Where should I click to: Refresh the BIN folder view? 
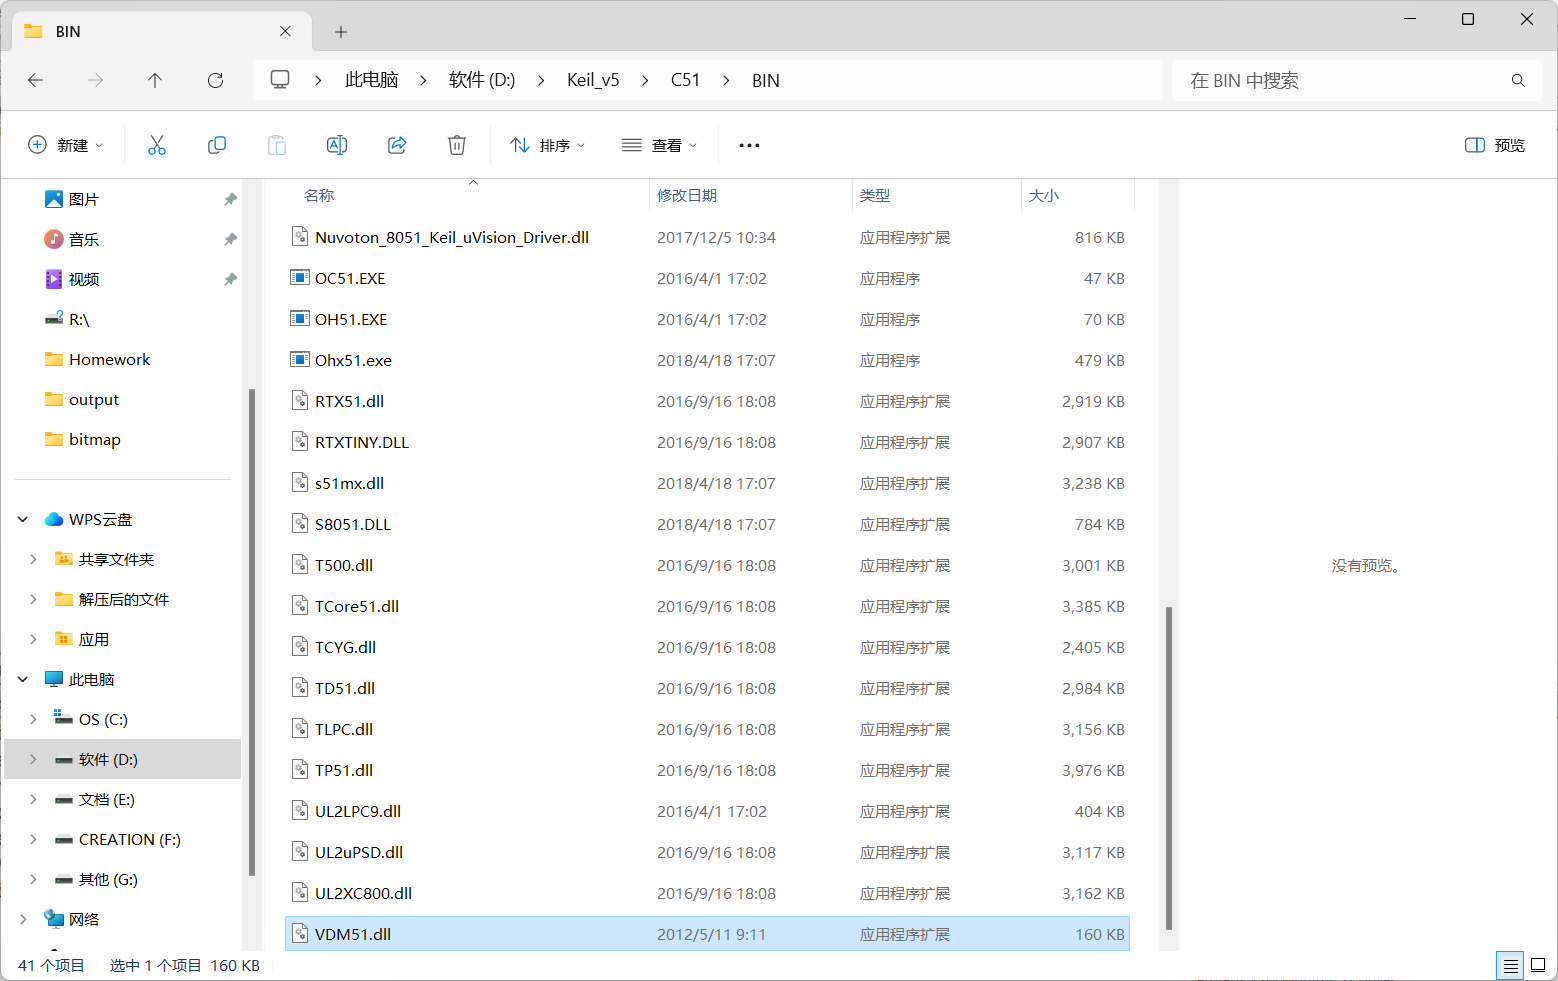pyautogui.click(x=215, y=80)
